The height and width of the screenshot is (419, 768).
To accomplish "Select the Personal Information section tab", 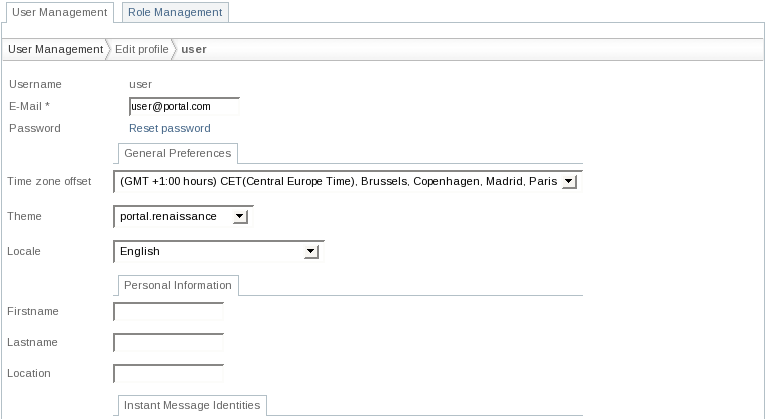I will point(178,285).
